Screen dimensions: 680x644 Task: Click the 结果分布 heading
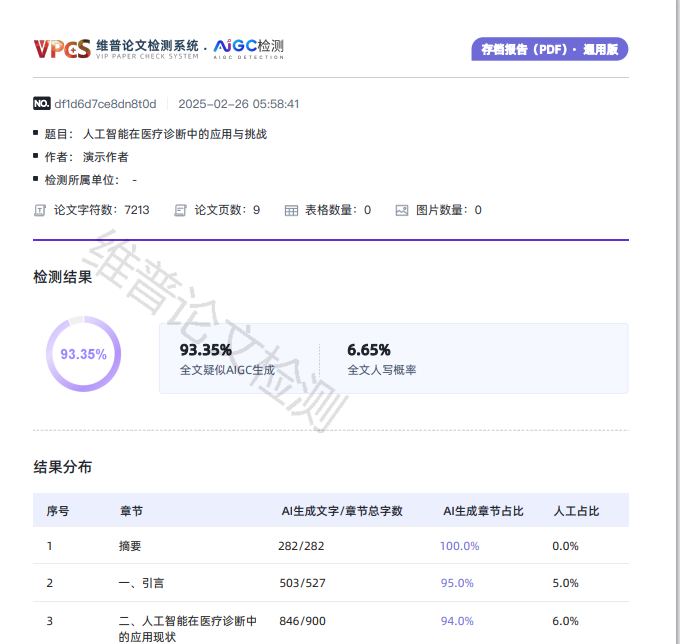pyautogui.click(x=62, y=467)
